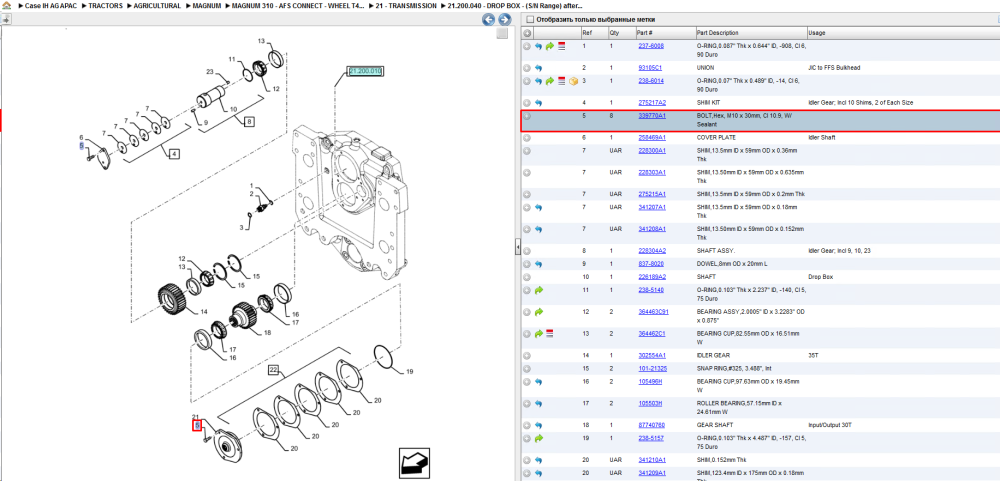1000x481 pixels.
Task: Select boxed callout 22 in the diagram
Action: point(274,369)
